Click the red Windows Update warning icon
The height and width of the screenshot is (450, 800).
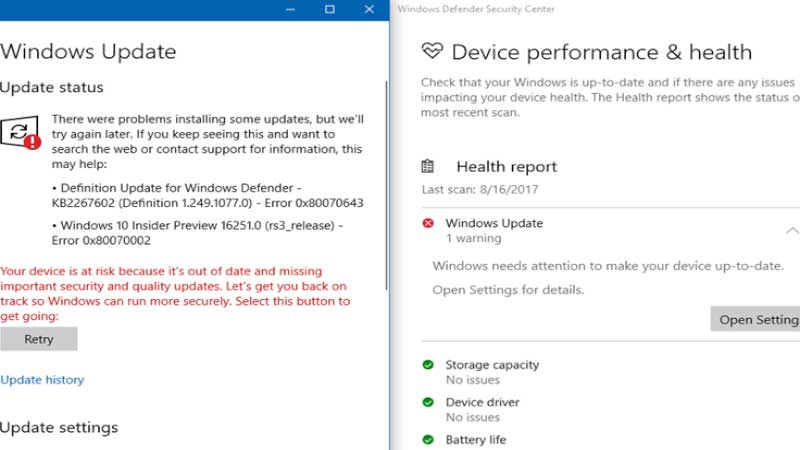point(428,223)
